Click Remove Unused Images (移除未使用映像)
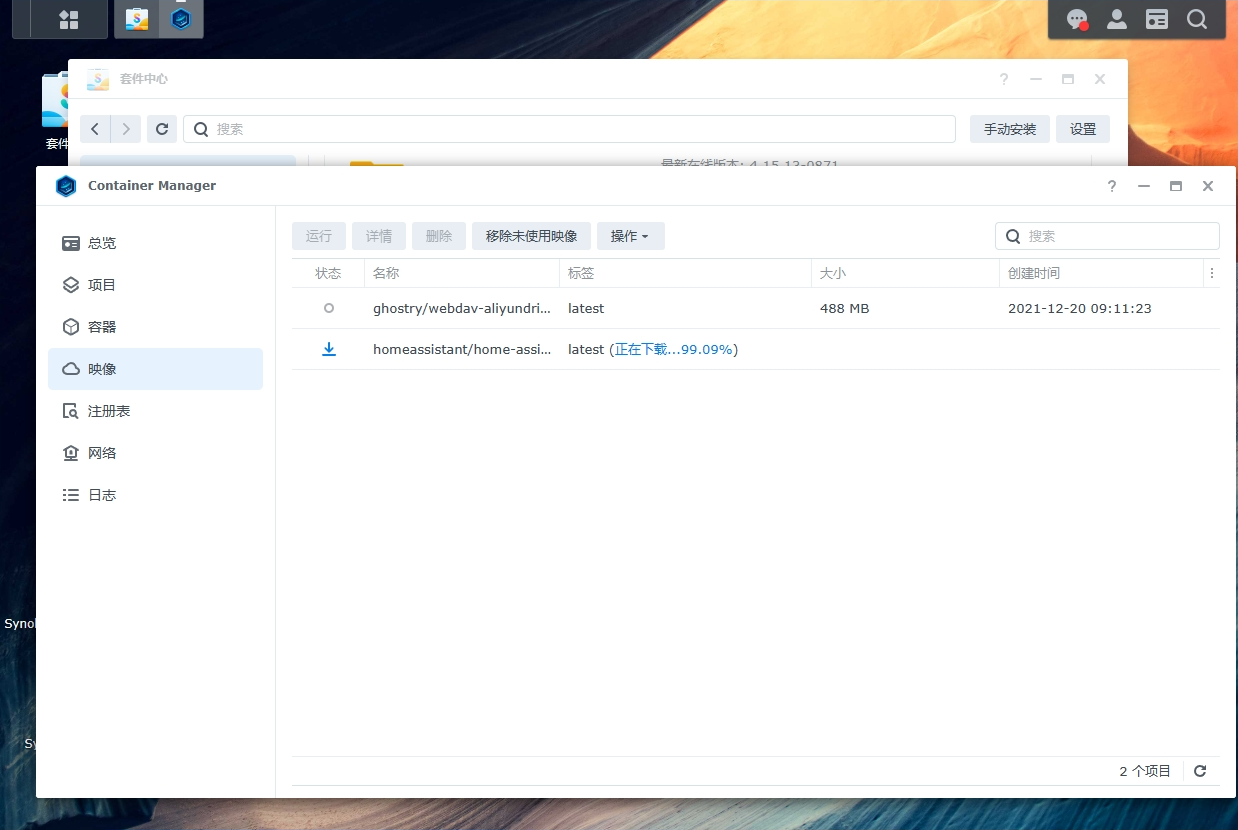 point(532,236)
